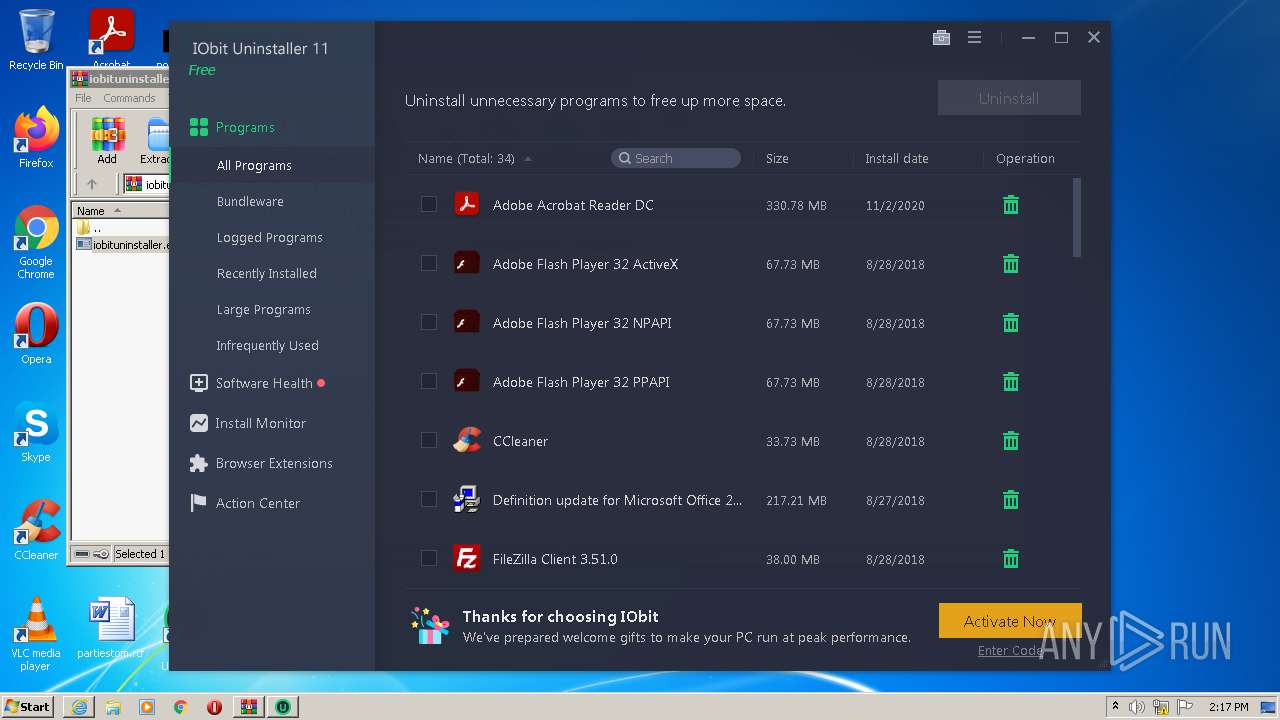Click Add icon in WinRAR window
The height and width of the screenshot is (720, 1280).
[107, 141]
